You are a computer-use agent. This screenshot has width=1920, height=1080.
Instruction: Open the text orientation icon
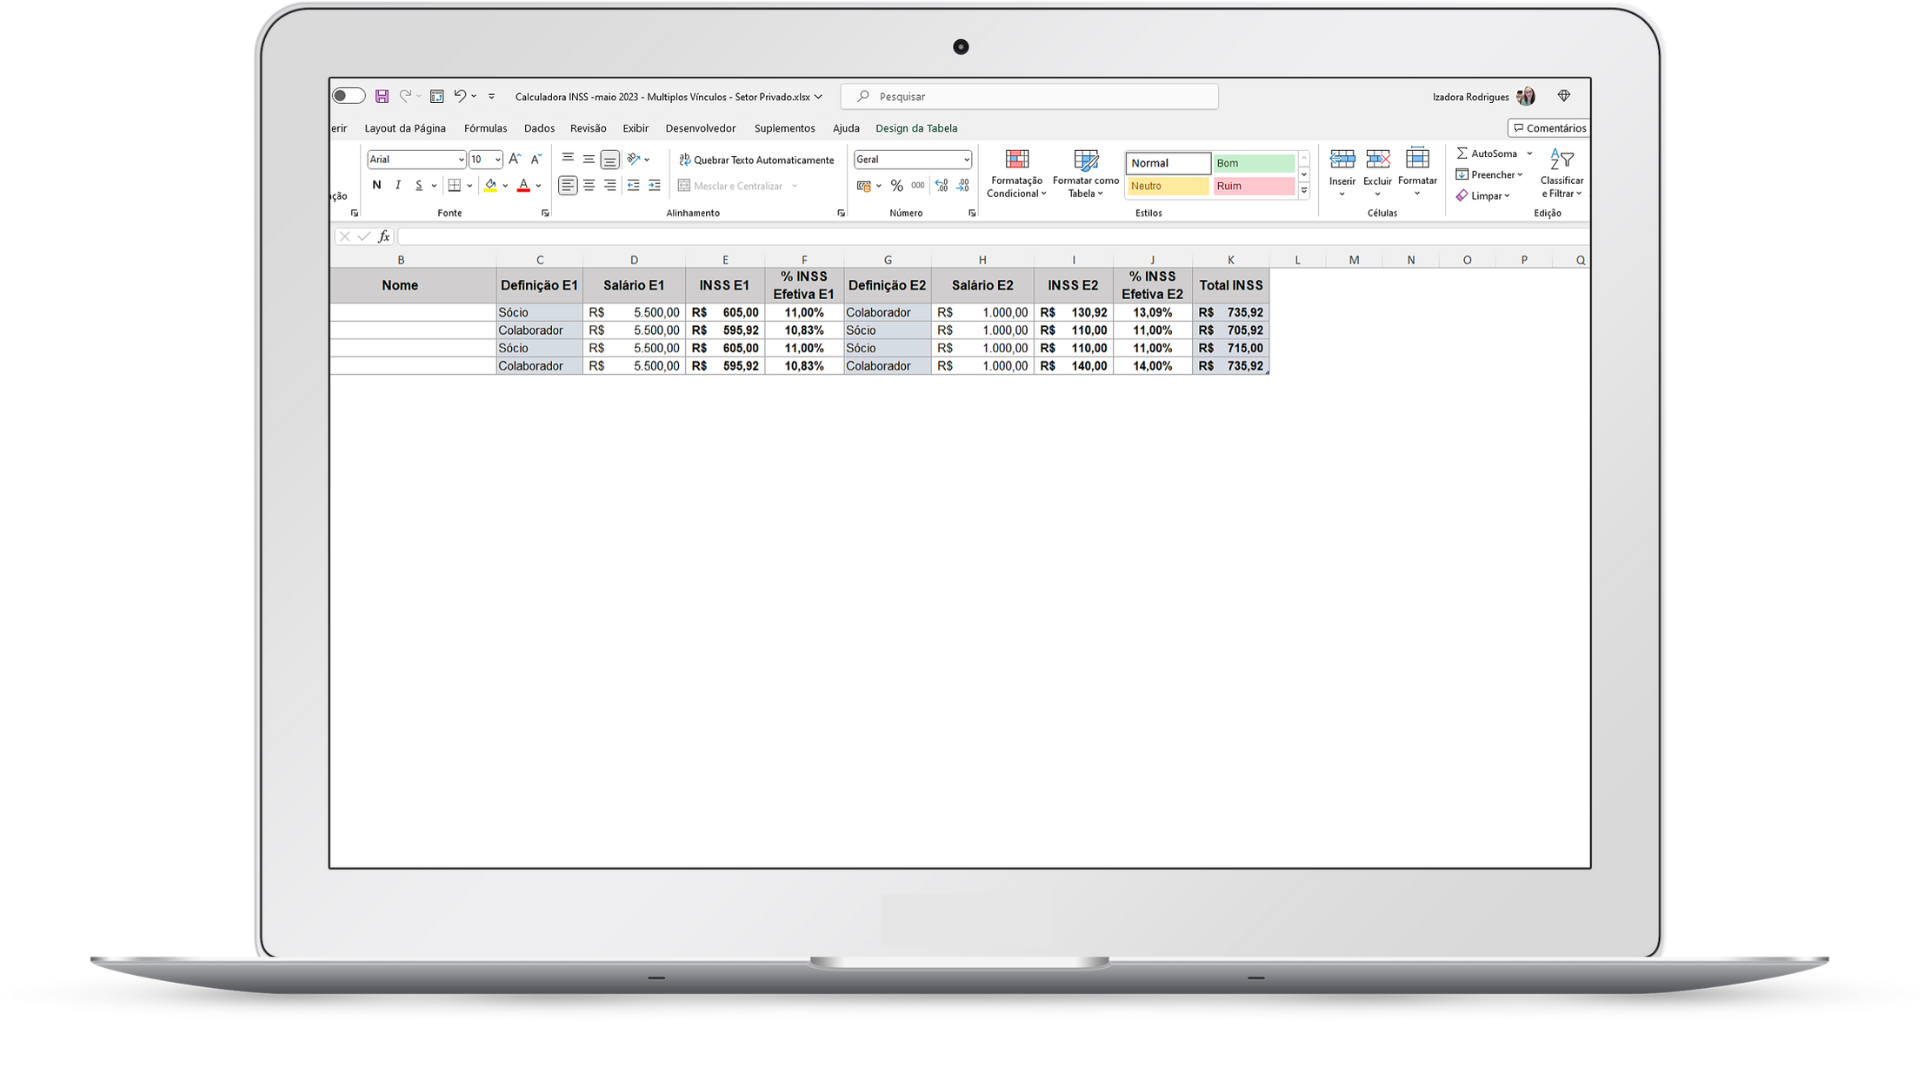pyautogui.click(x=634, y=159)
